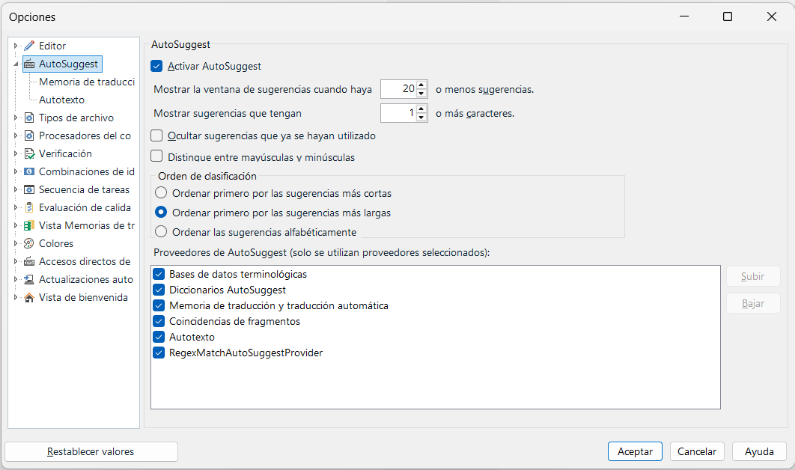Click the Combinaciones de id icon

[29, 171]
